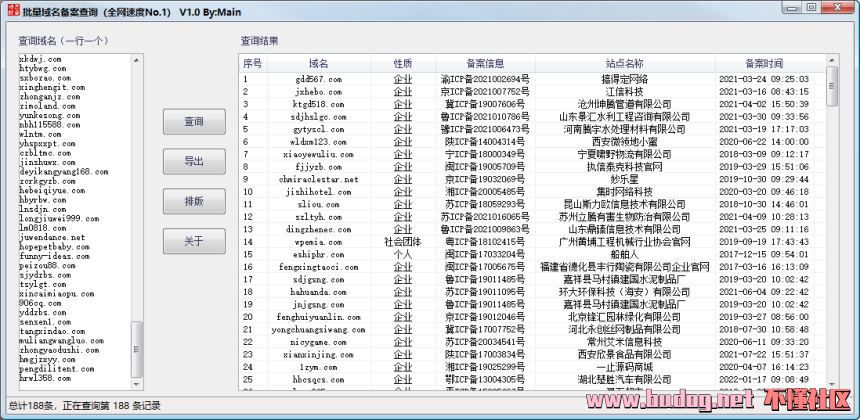Click results table scrollbar thumb
This screenshot has height=420, width=860.
(831, 86)
